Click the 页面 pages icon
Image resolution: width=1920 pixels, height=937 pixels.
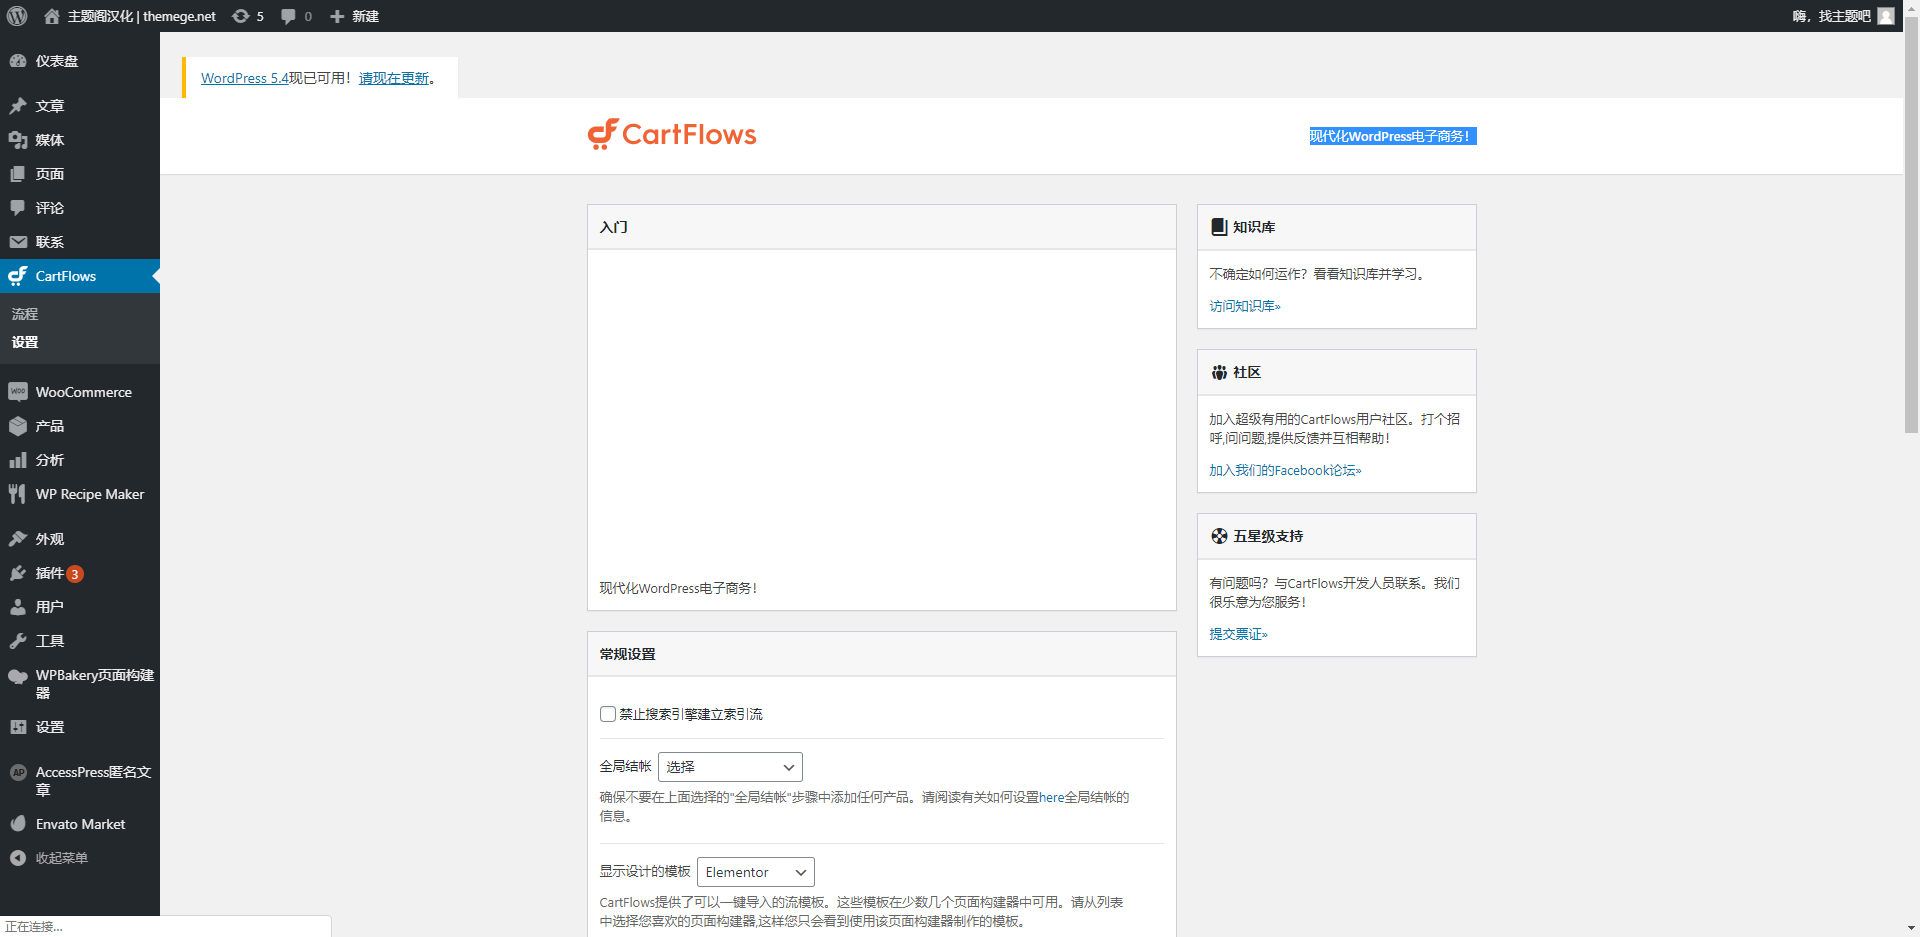pyautogui.click(x=18, y=174)
